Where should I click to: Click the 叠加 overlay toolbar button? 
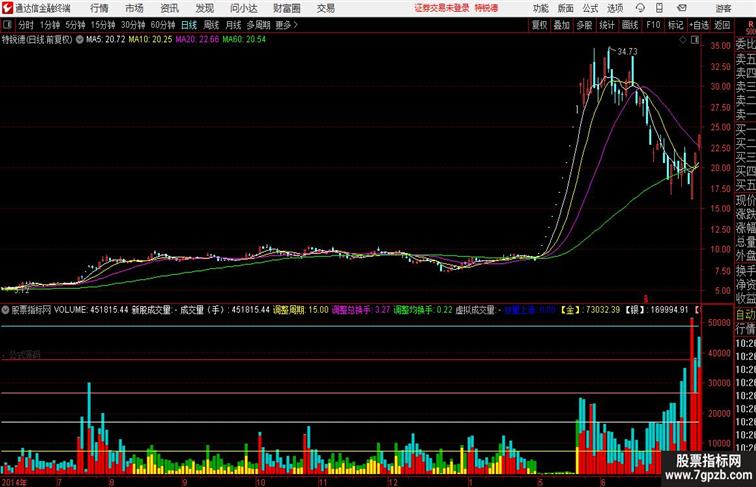pyautogui.click(x=562, y=25)
